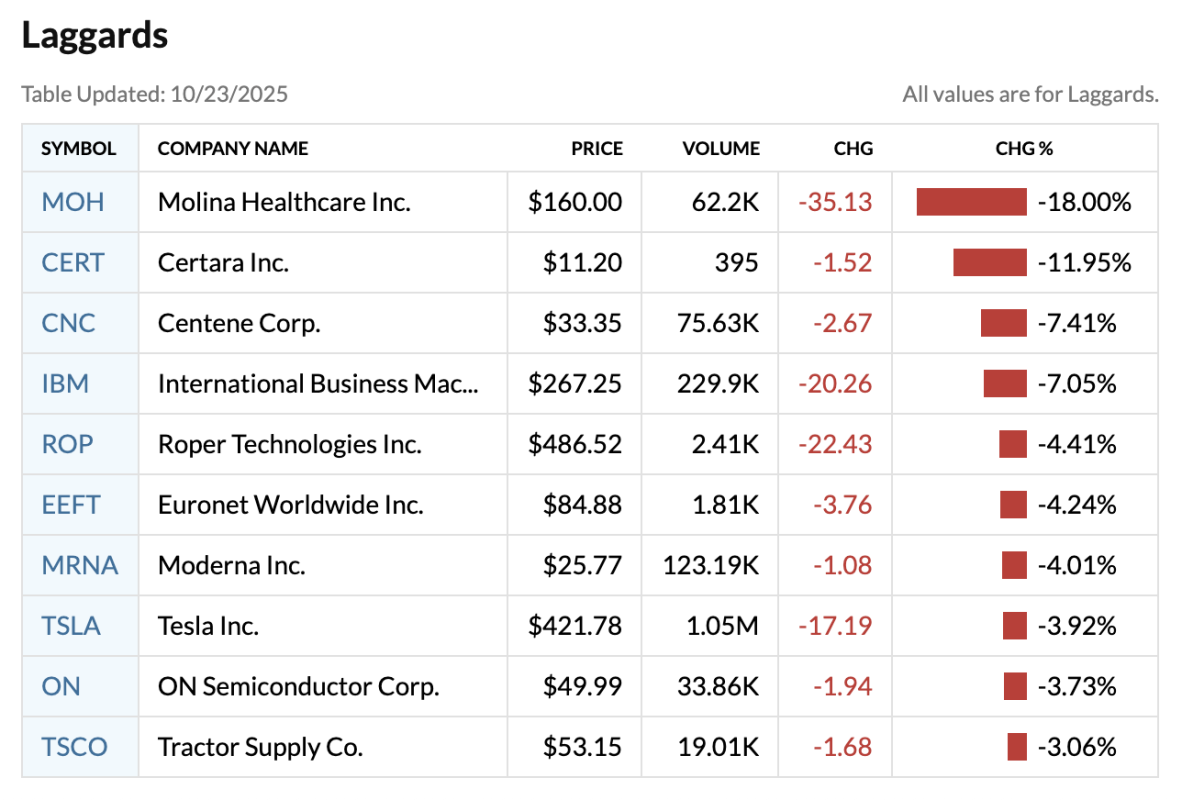The image size is (1182, 800).
Task: Sort by the COMPANY NAME header
Action: pos(233,149)
